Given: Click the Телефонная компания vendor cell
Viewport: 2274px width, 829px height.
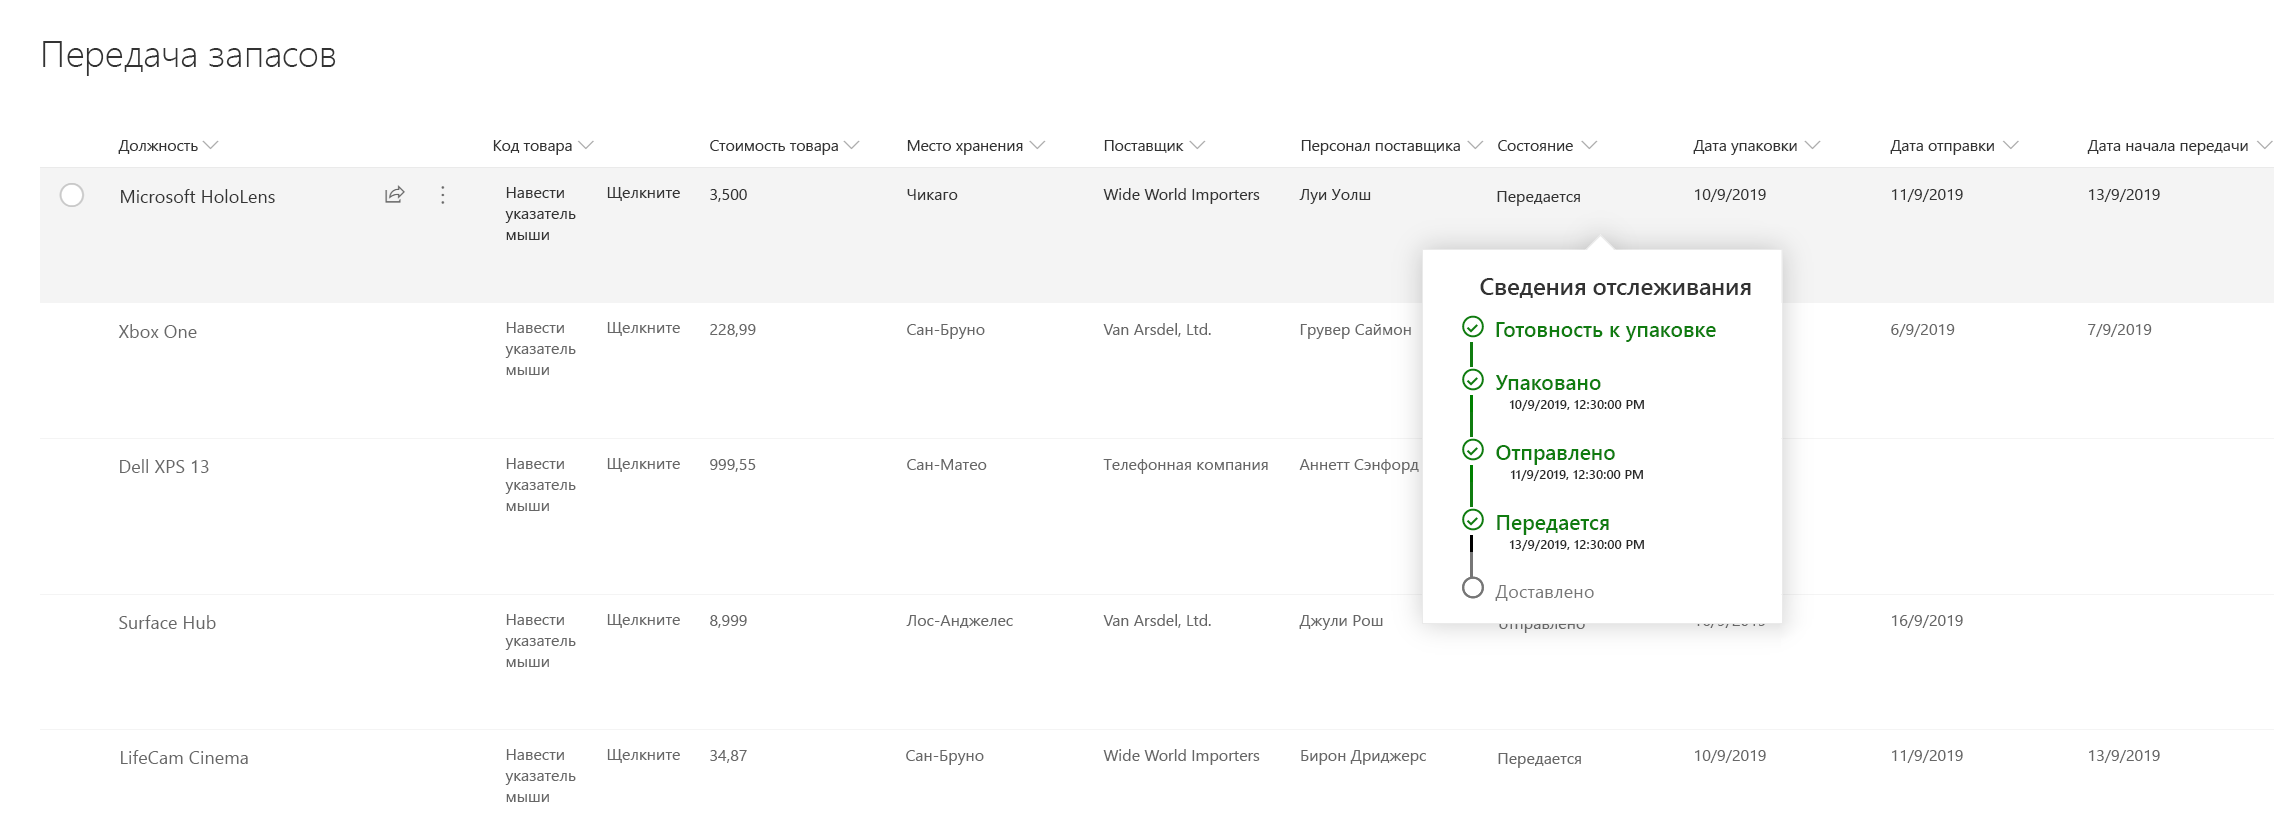Looking at the screenshot, I should [1185, 465].
